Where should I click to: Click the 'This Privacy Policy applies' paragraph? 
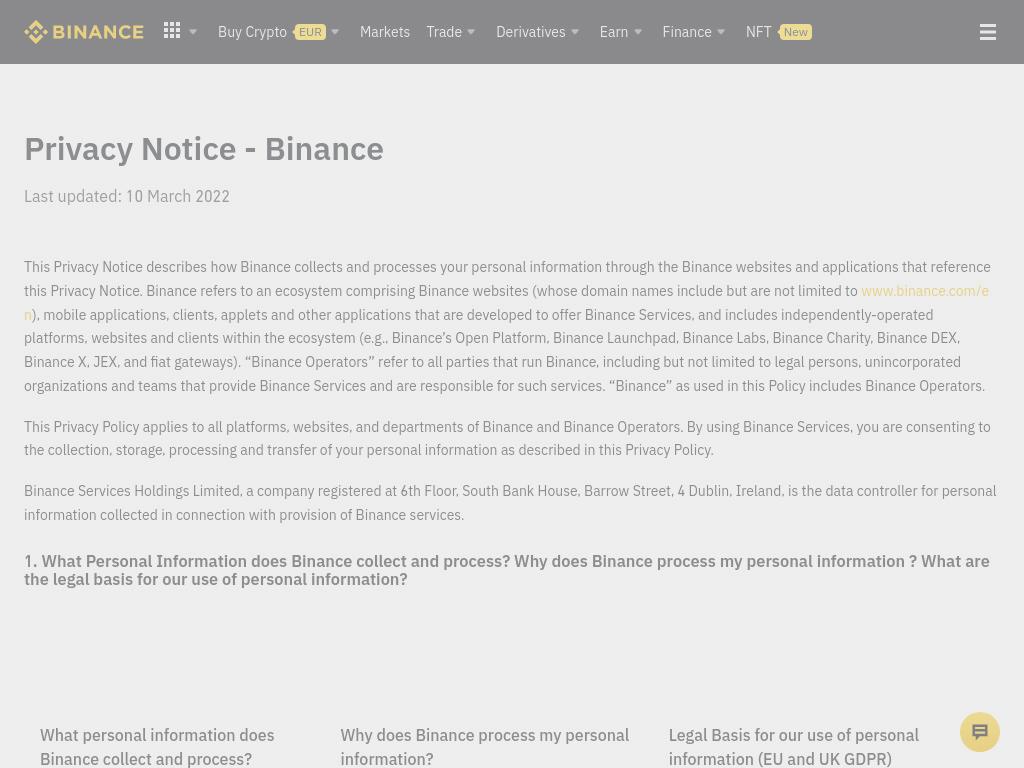coord(507,438)
